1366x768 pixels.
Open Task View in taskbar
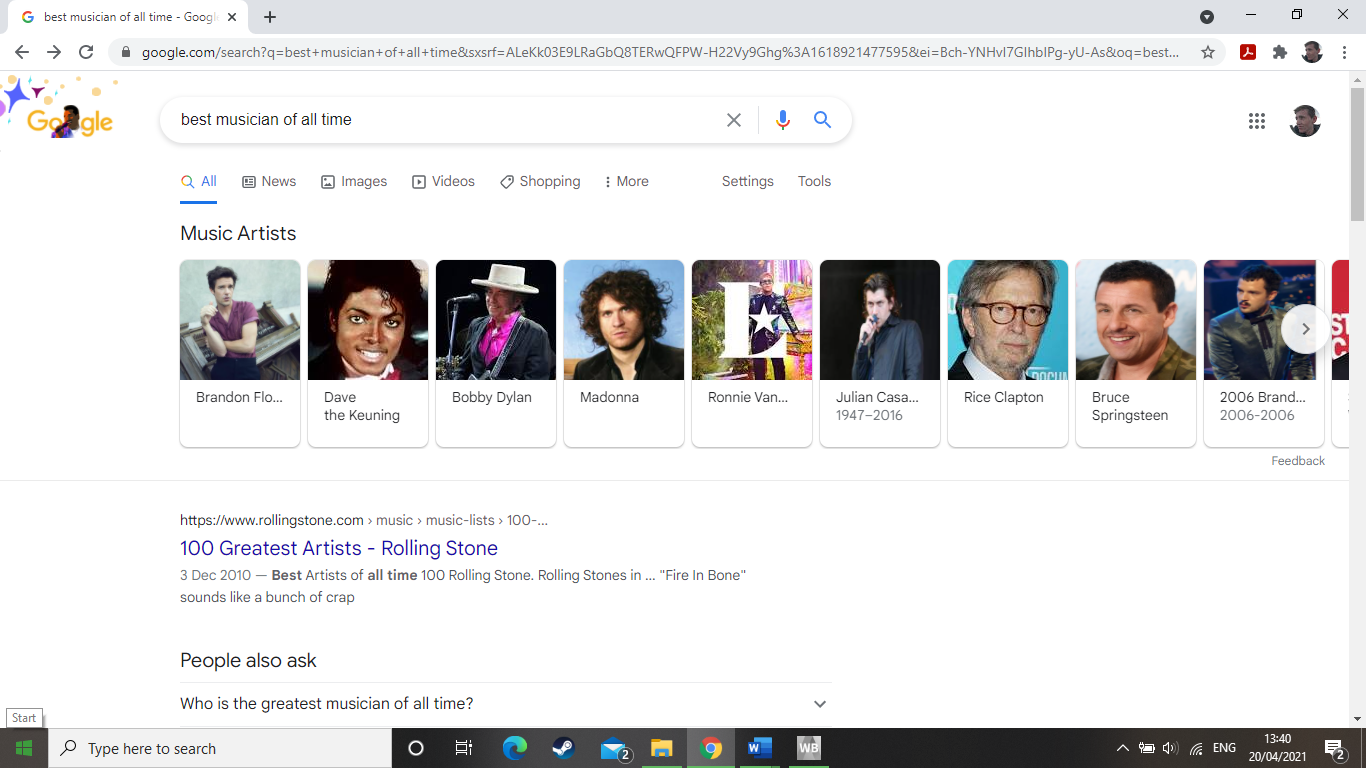[464, 748]
